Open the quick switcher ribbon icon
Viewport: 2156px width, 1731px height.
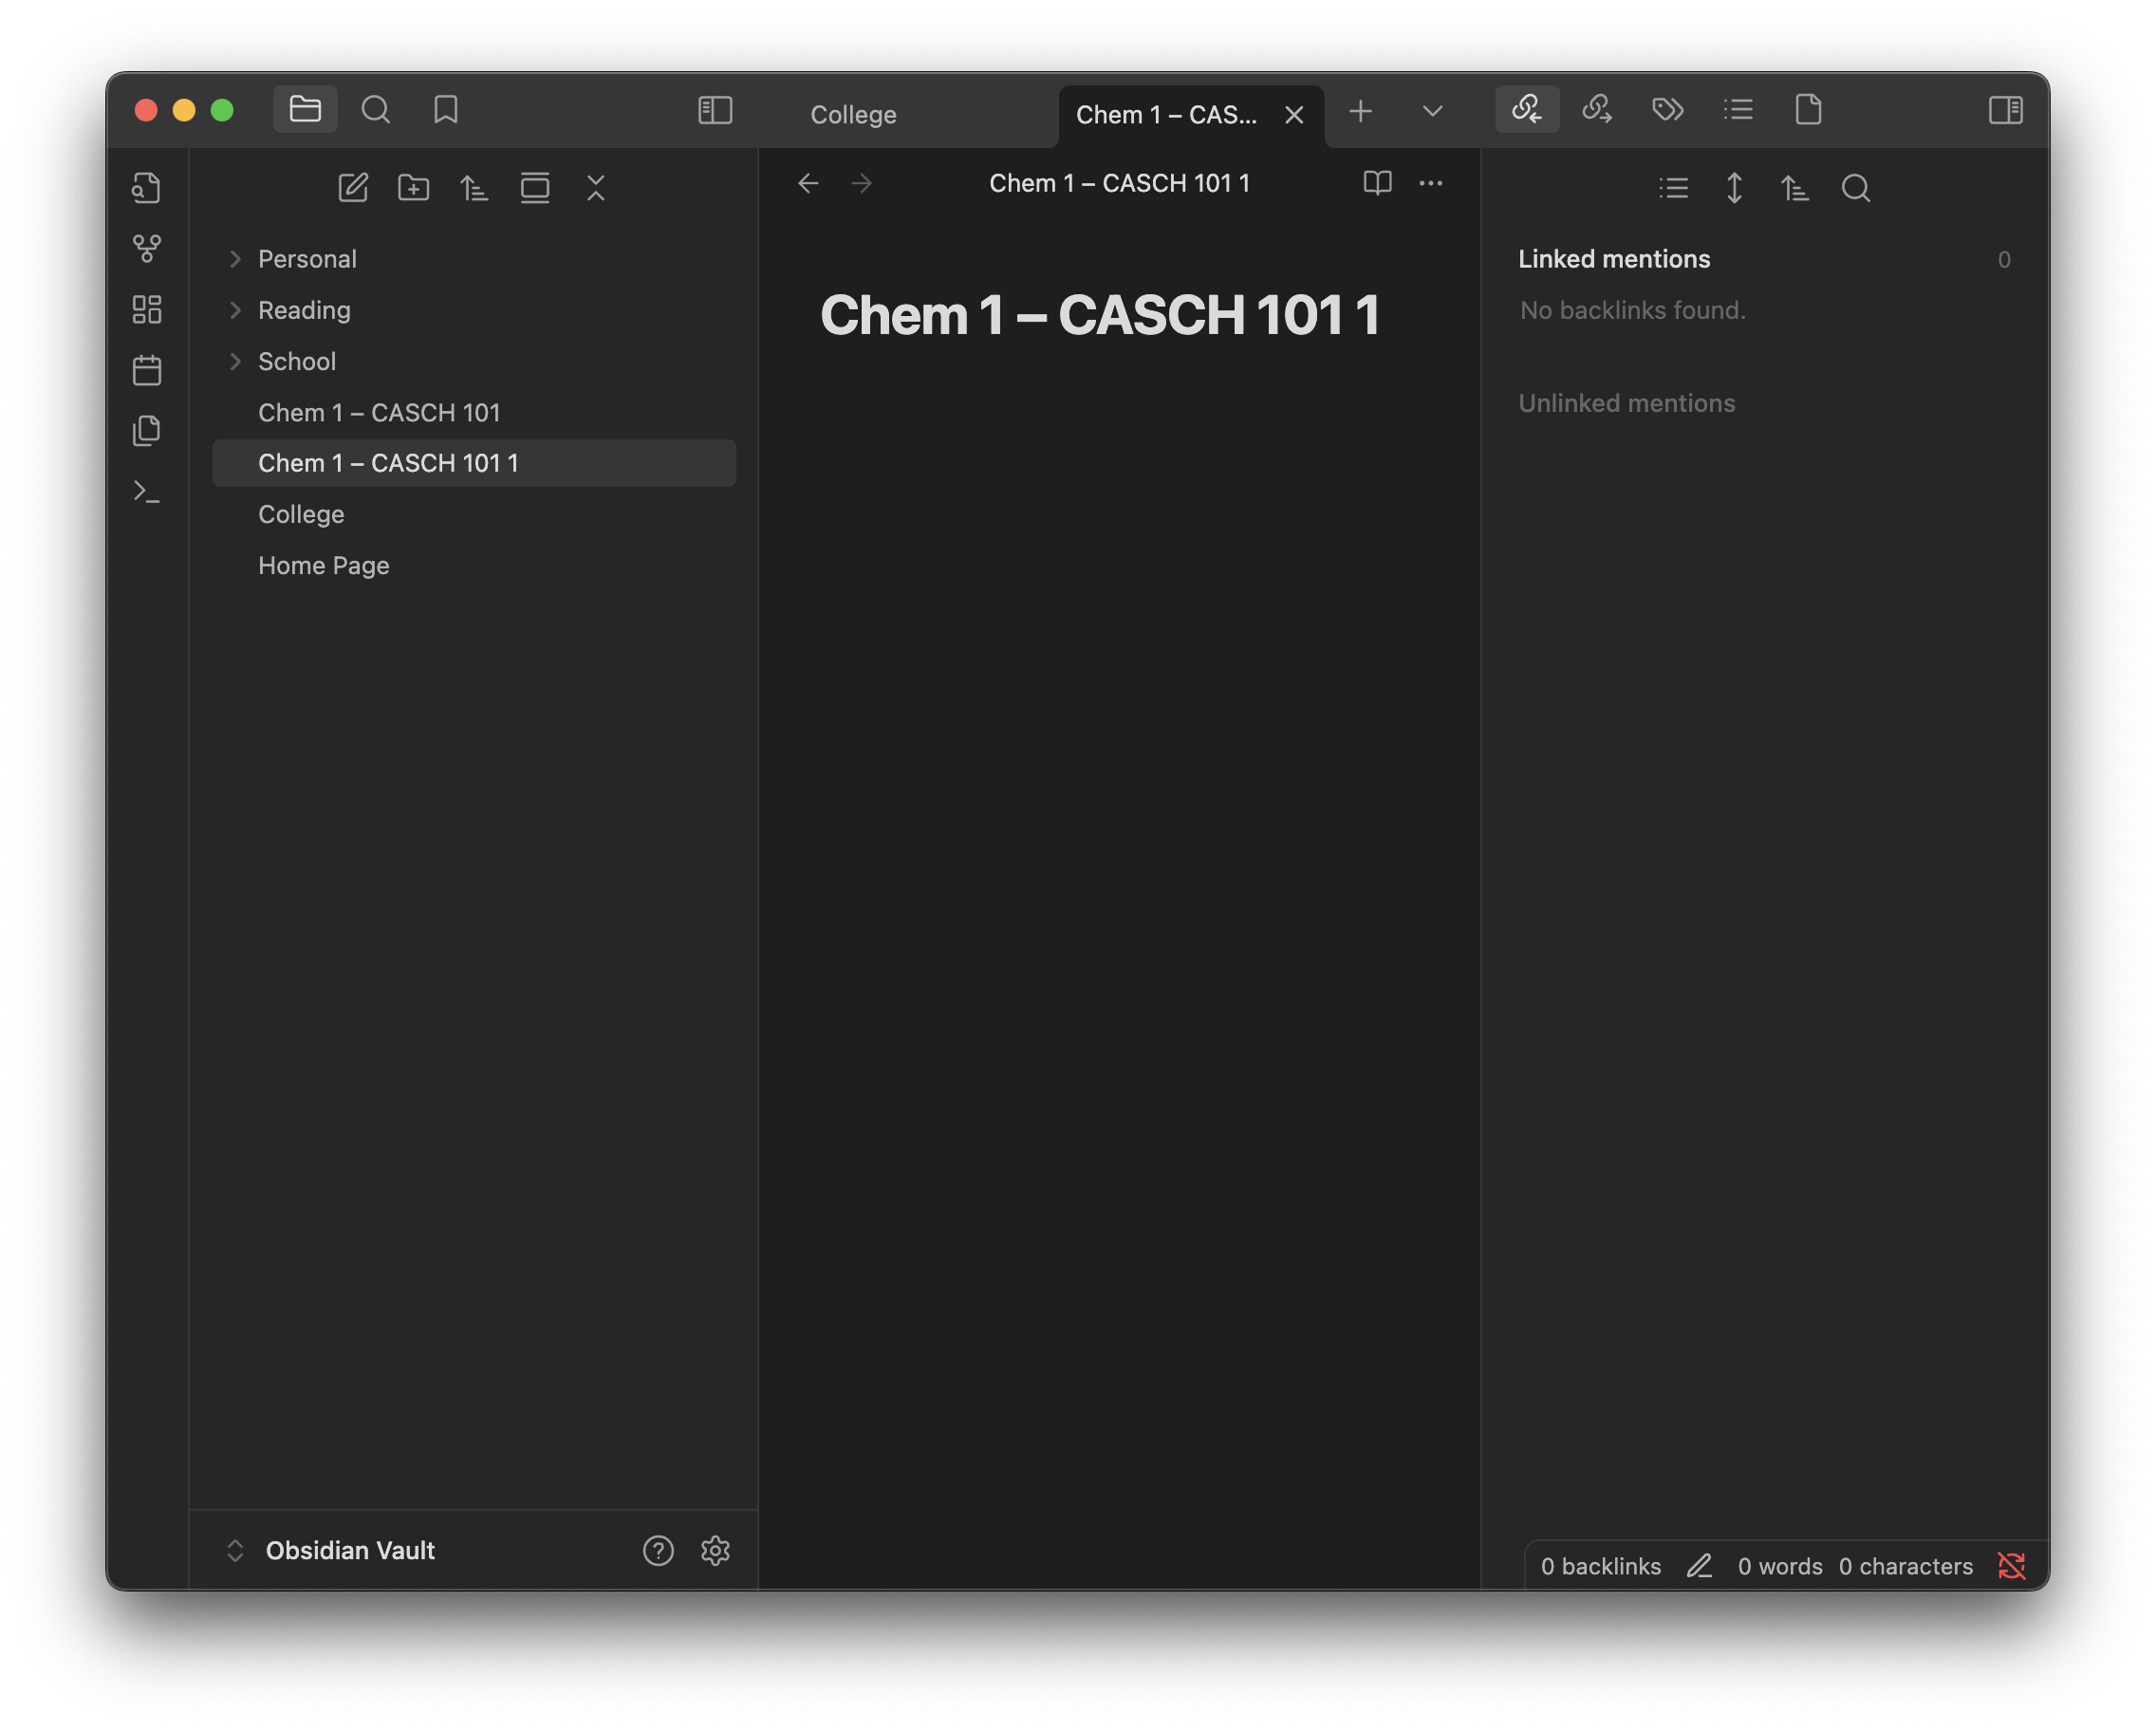click(x=147, y=188)
